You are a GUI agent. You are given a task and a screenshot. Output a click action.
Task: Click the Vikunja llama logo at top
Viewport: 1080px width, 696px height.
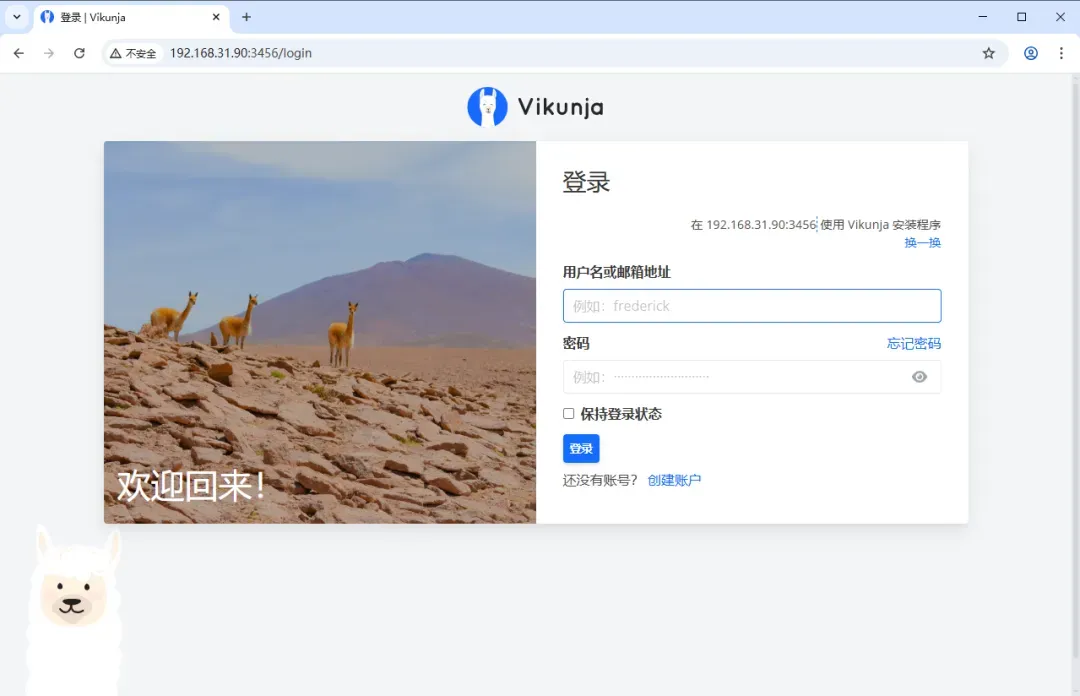tap(487, 107)
